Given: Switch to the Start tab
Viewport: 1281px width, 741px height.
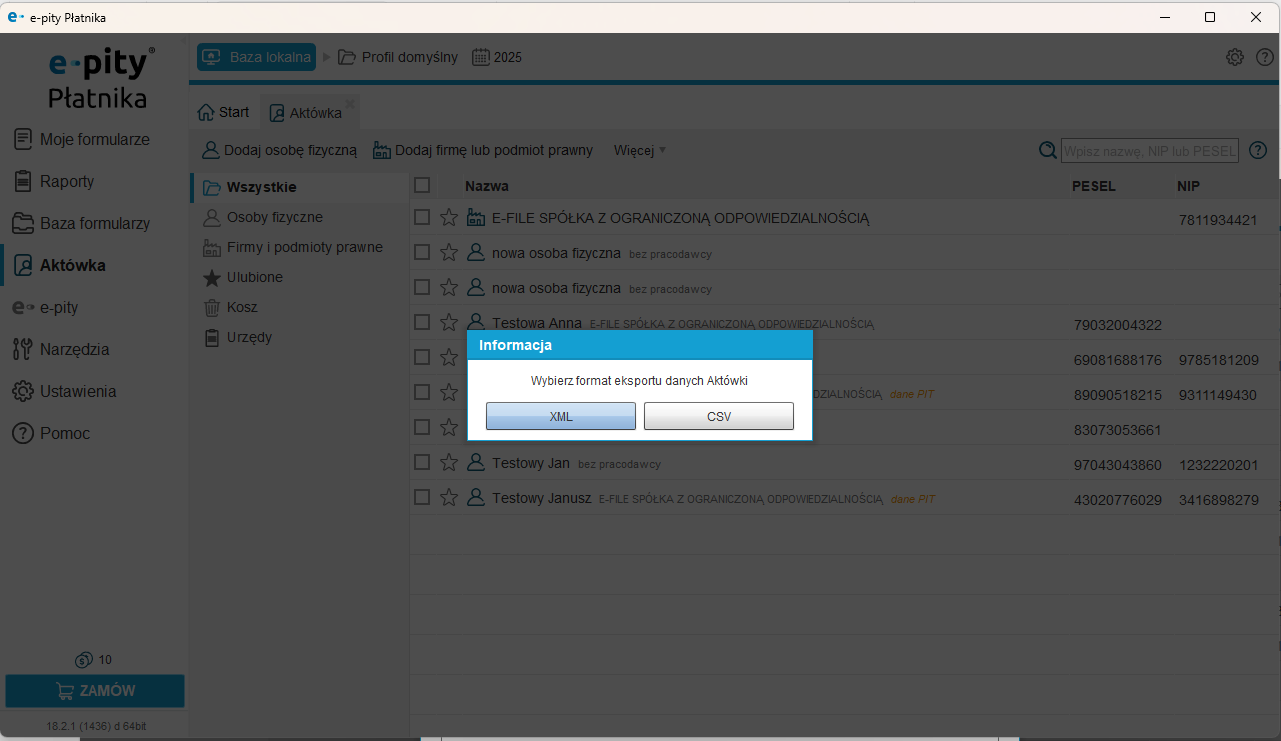Looking at the screenshot, I should 224,112.
